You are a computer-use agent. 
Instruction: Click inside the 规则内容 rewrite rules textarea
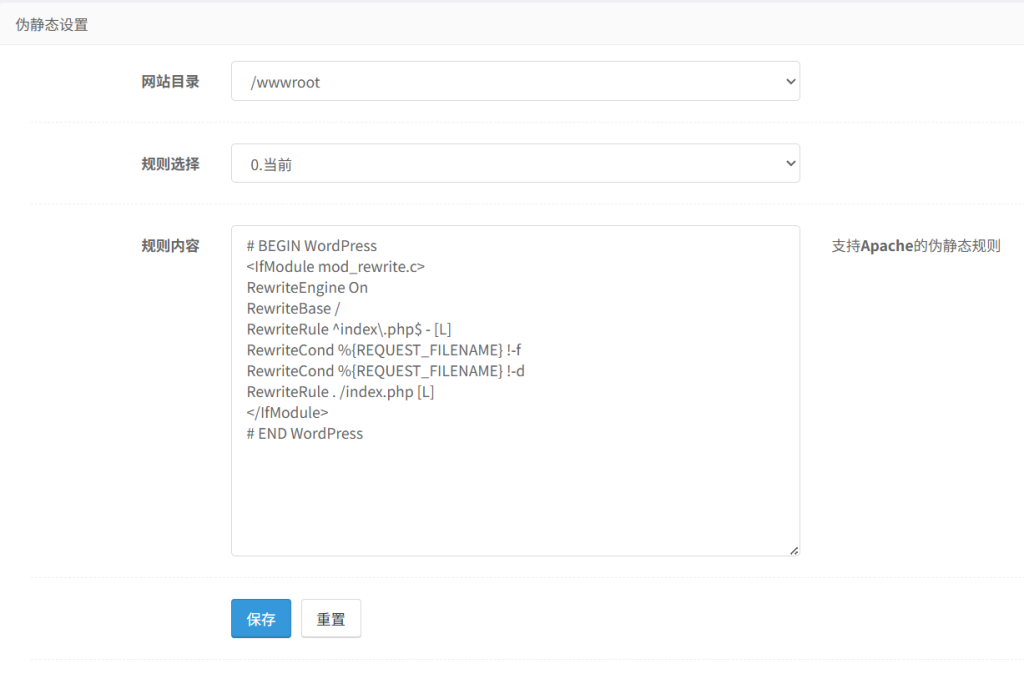click(x=515, y=391)
